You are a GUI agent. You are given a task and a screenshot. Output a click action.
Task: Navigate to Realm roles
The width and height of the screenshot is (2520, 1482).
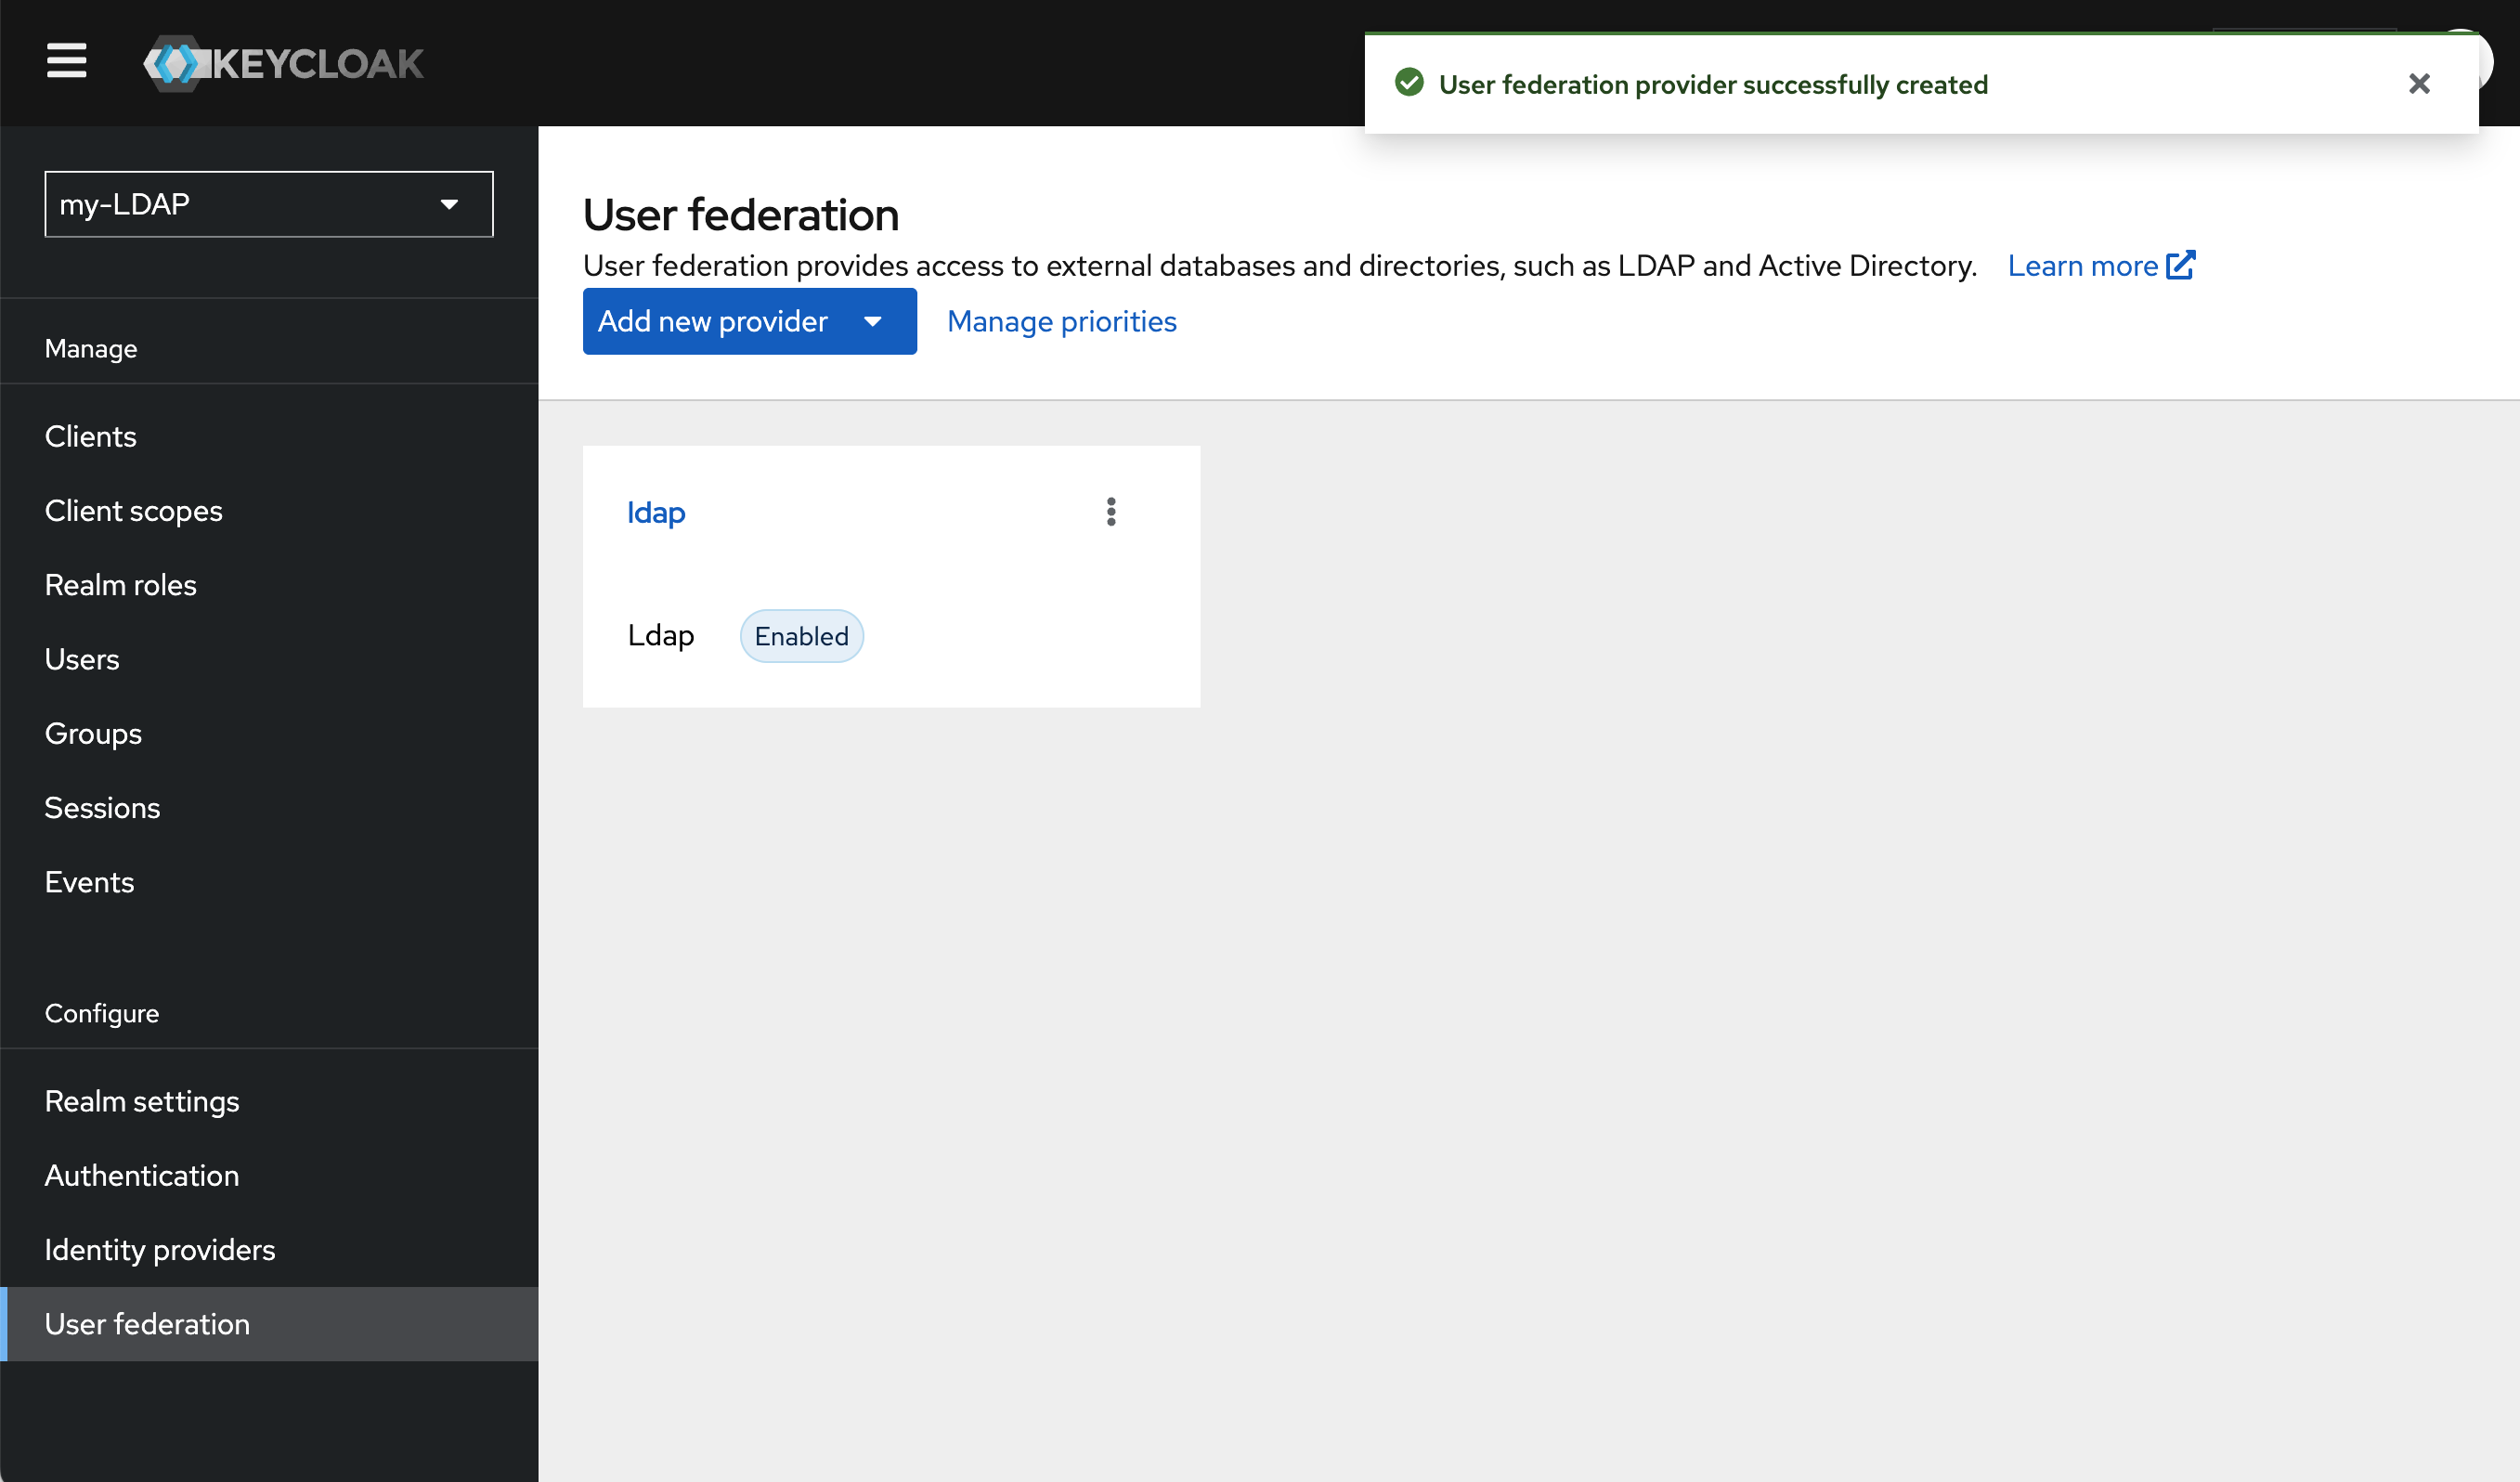coord(120,585)
